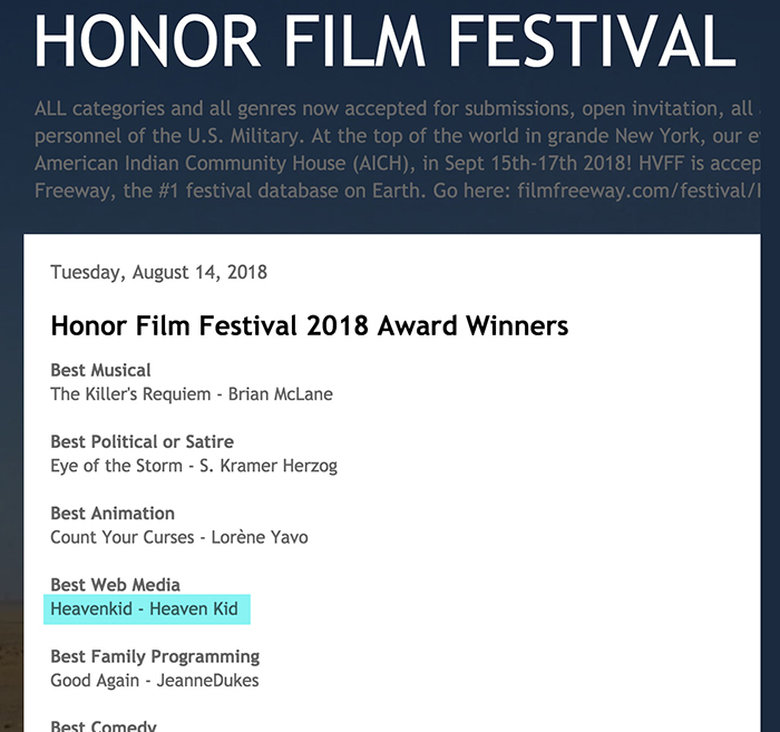Screen dimensions: 780x732
Task: Click Count Your Curses - Lorène Yavo line
Action: (x=179, y=537)
